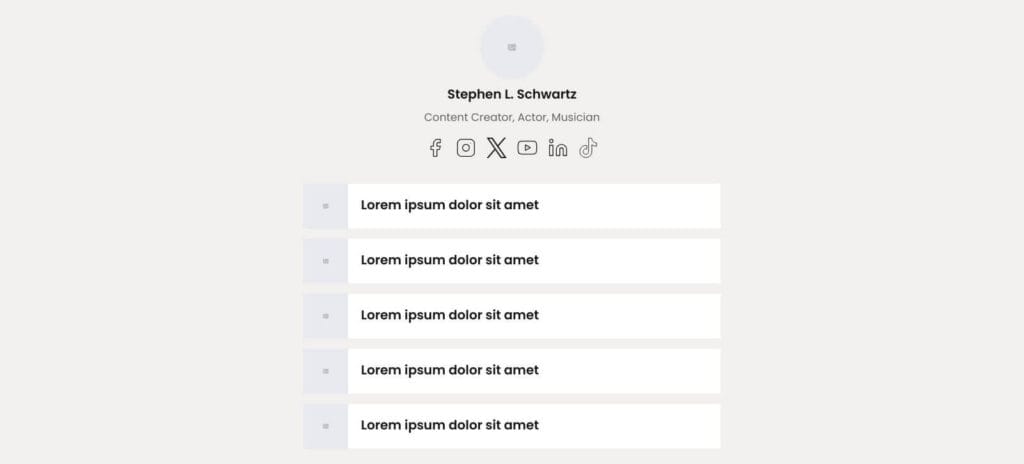This screenshot has height=464, width=1024.
Task: Click the fourth link's gray thumbnail placeholder
Action: coord(325,371)
